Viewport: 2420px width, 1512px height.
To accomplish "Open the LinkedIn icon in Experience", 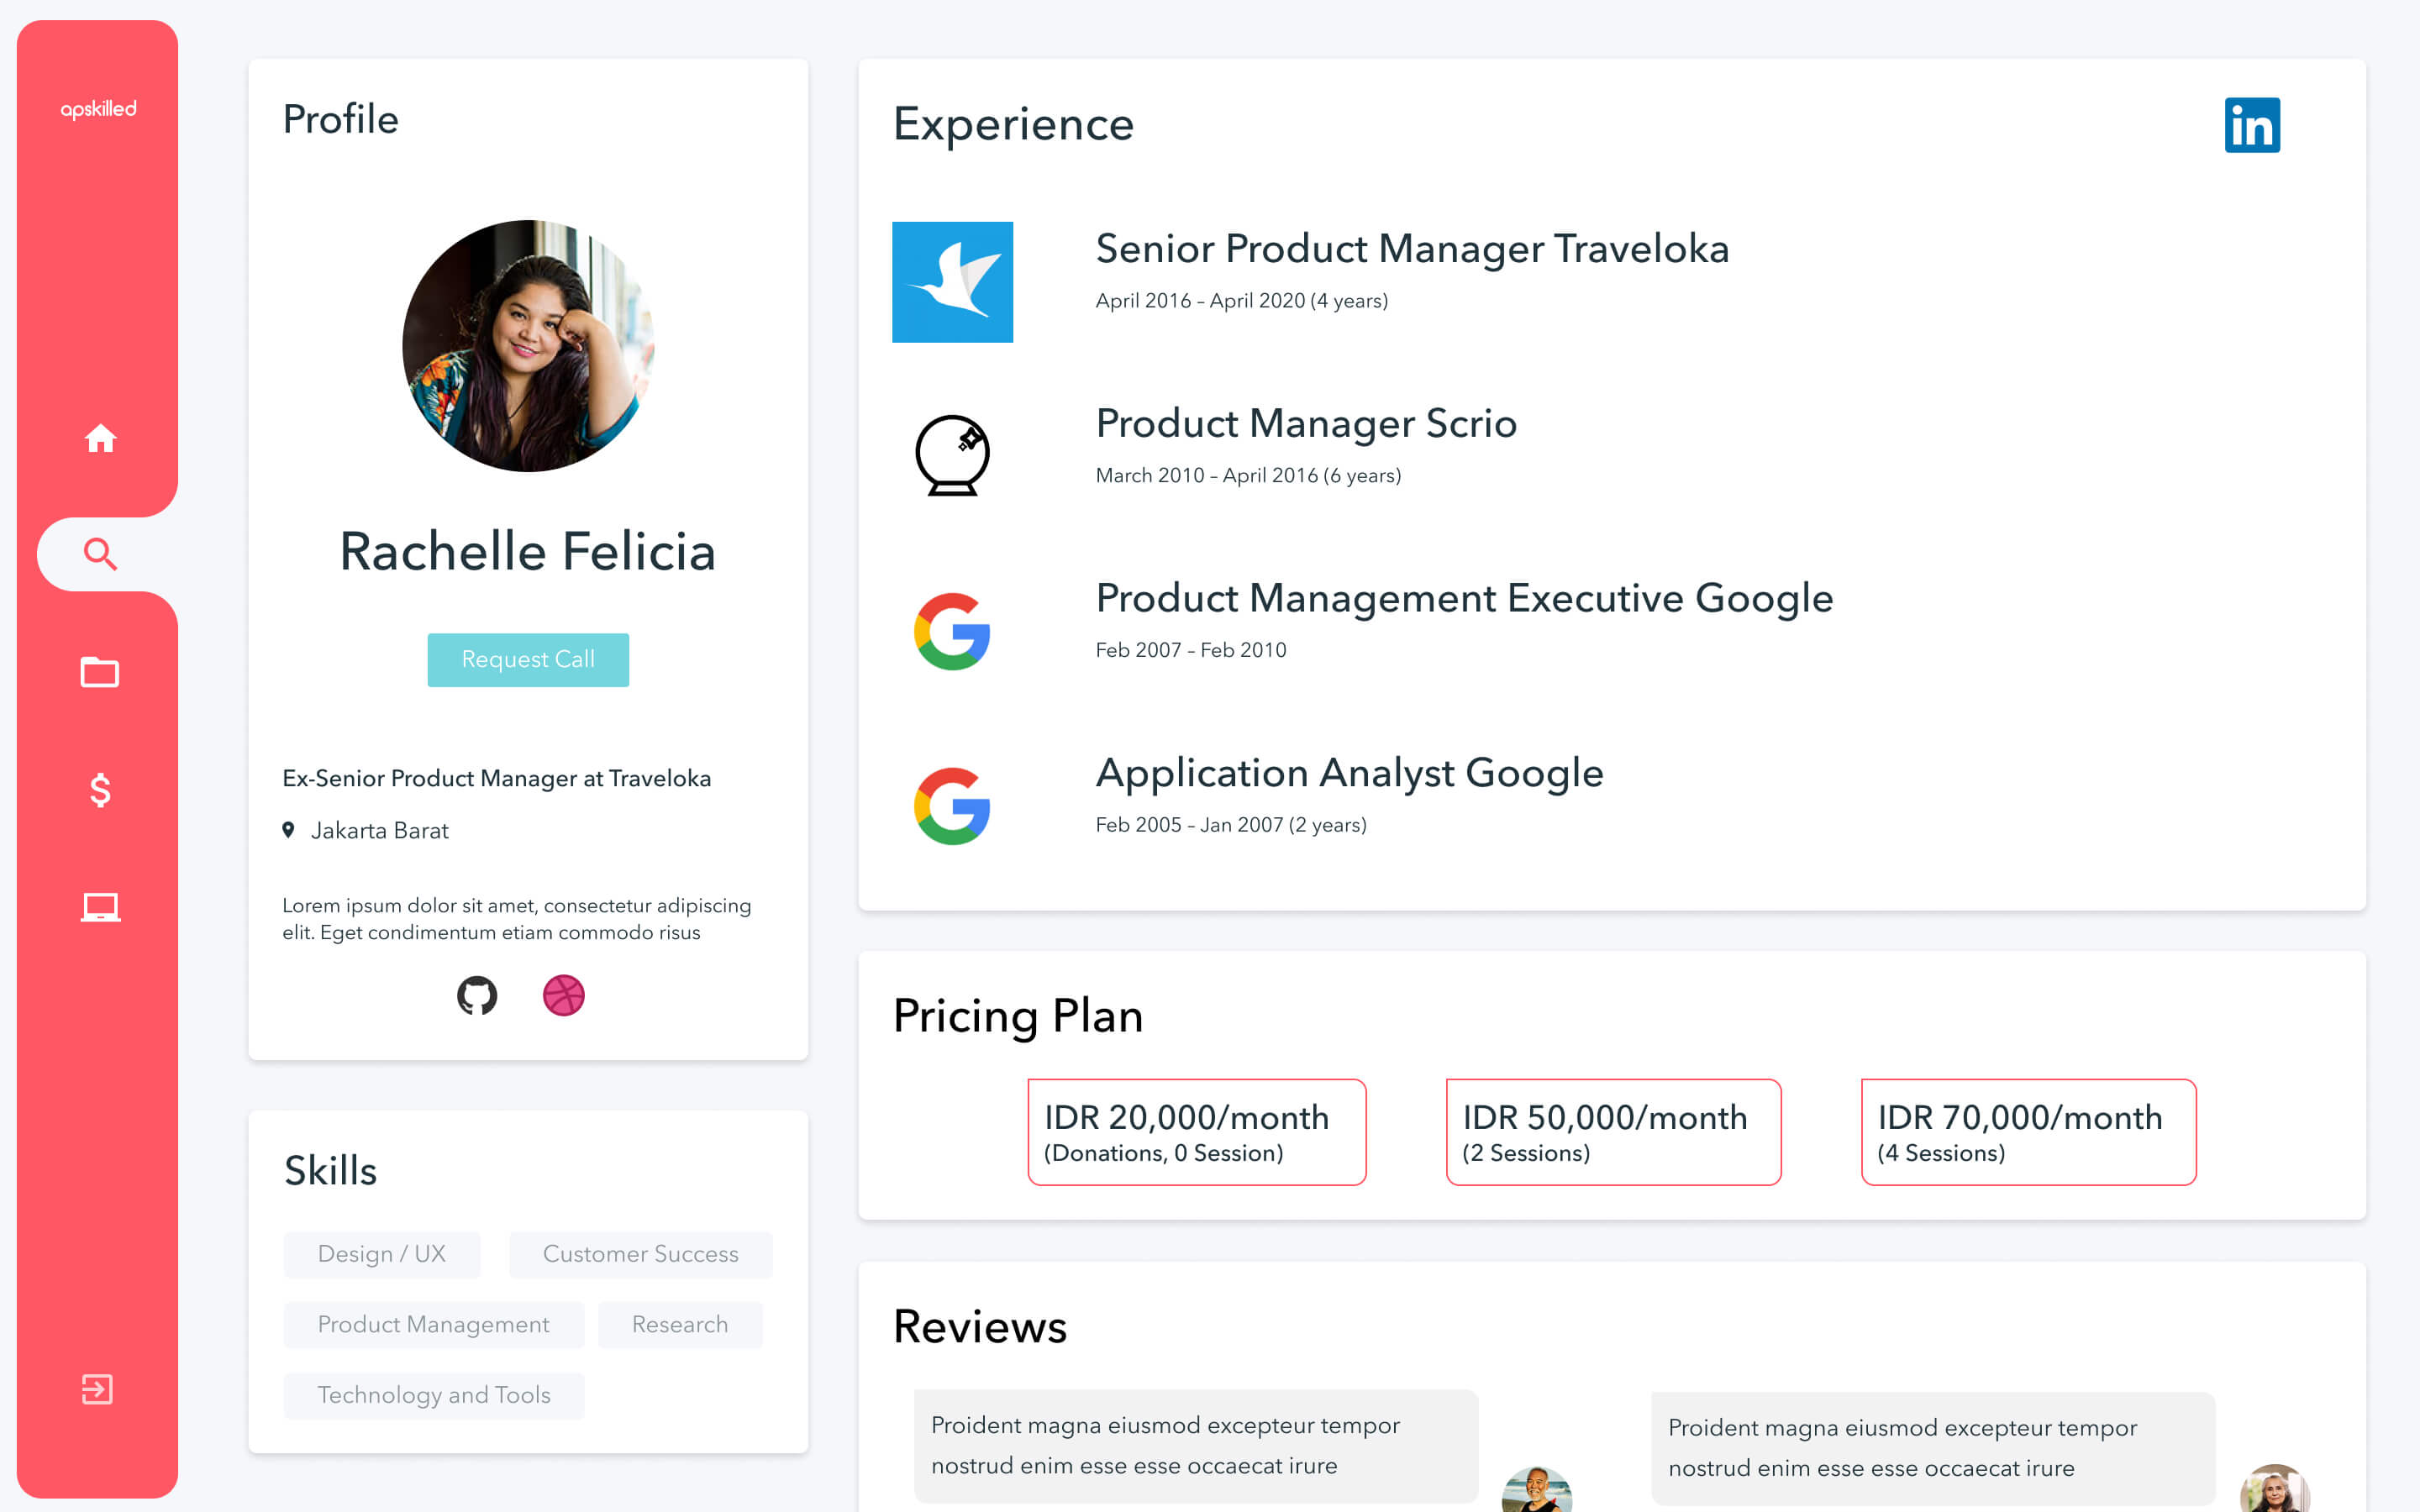I will [x=2251, y=126].
